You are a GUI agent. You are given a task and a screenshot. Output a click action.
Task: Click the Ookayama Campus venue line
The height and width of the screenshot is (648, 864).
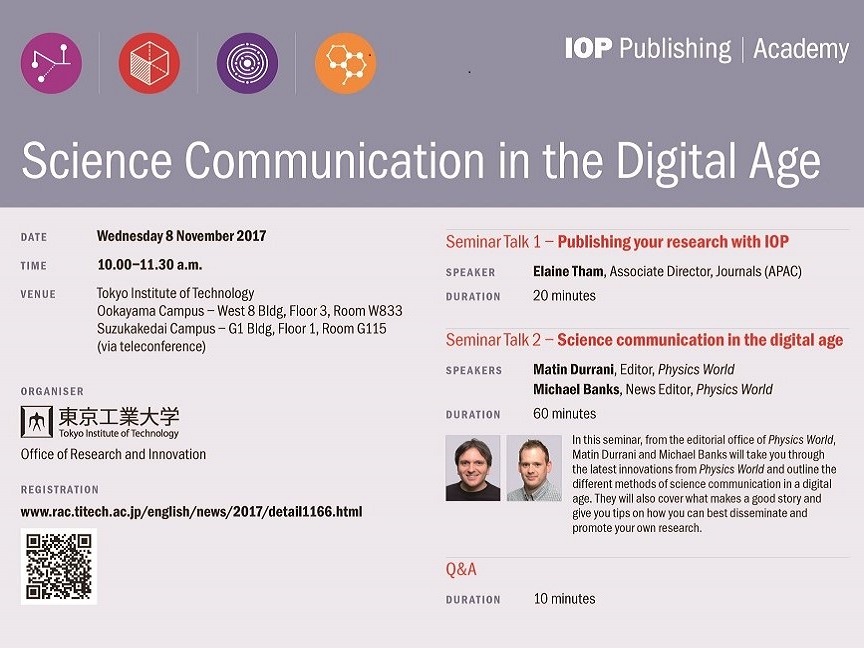coord(250,311)
